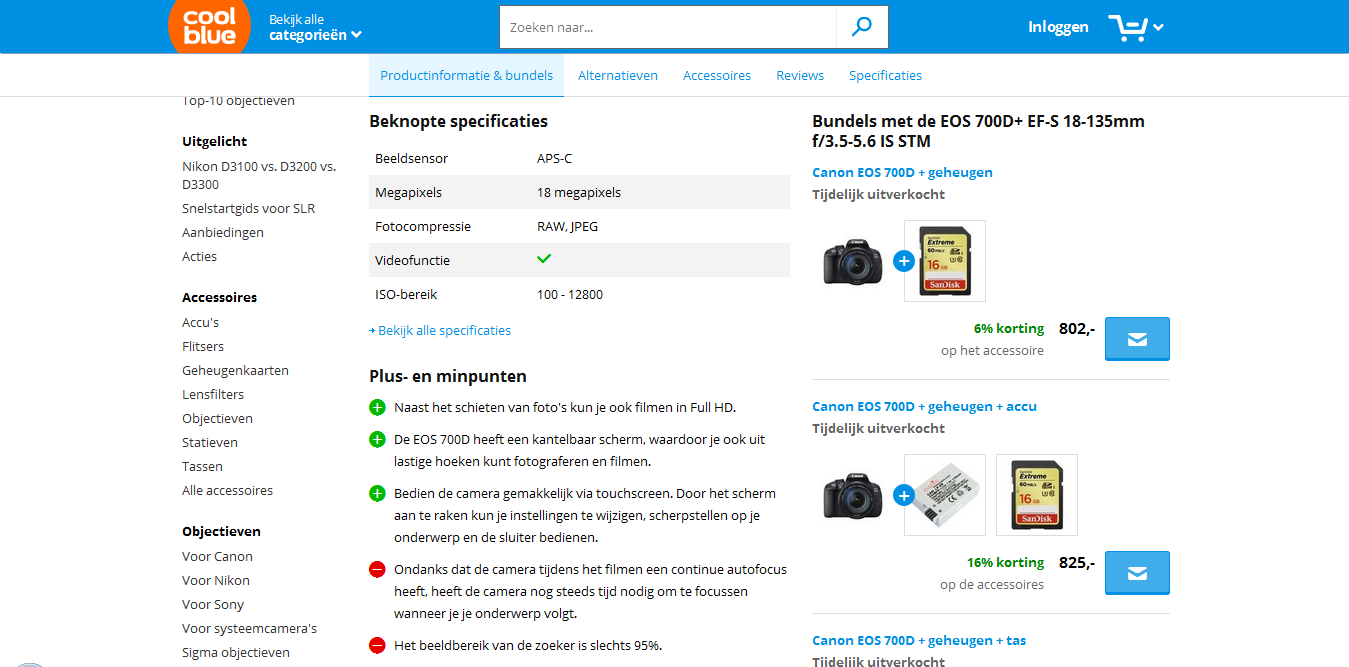
Task: Click in the 'Zoeken naar...' search field
Action: click(667, 27)
